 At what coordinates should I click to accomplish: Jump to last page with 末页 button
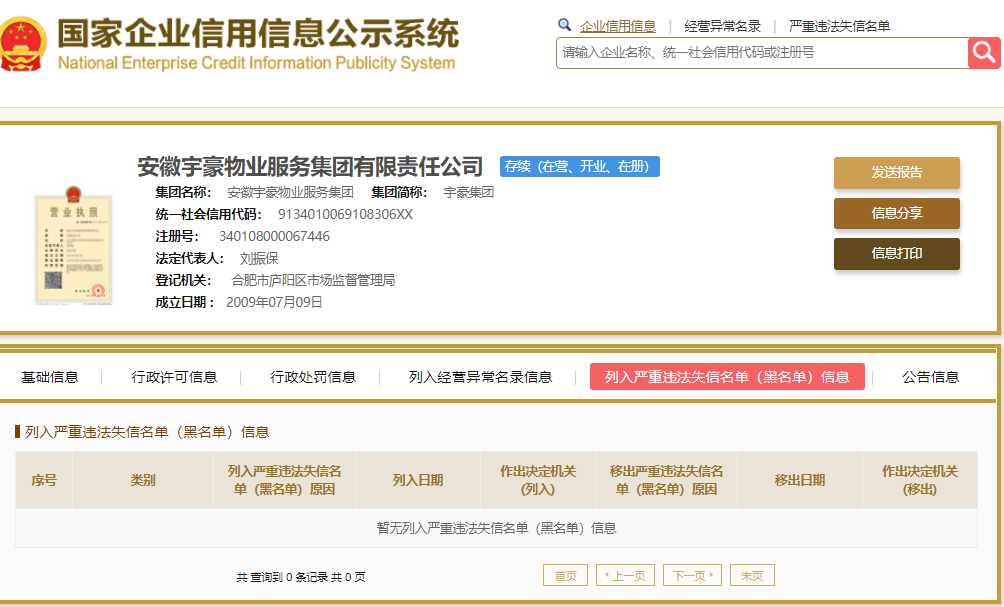pyautogui.click(x=752, y=576)
